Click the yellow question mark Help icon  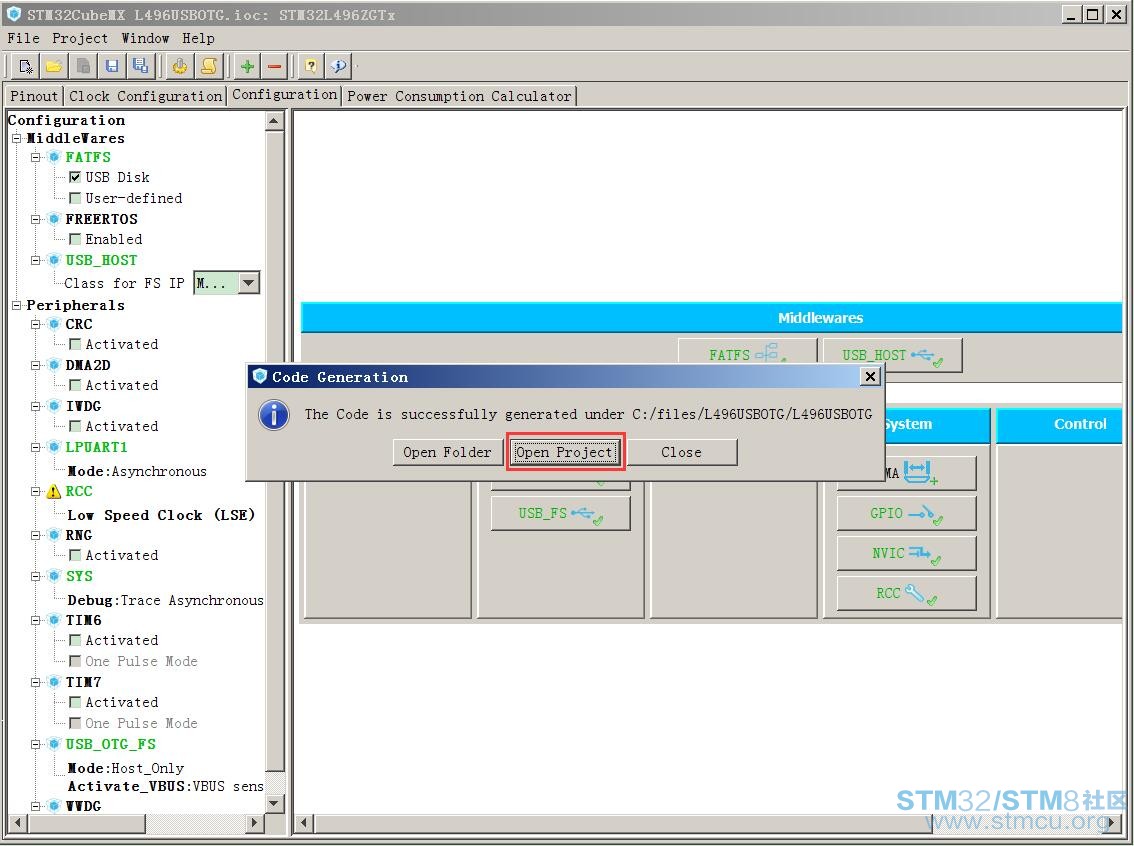(x=311, y=67)
